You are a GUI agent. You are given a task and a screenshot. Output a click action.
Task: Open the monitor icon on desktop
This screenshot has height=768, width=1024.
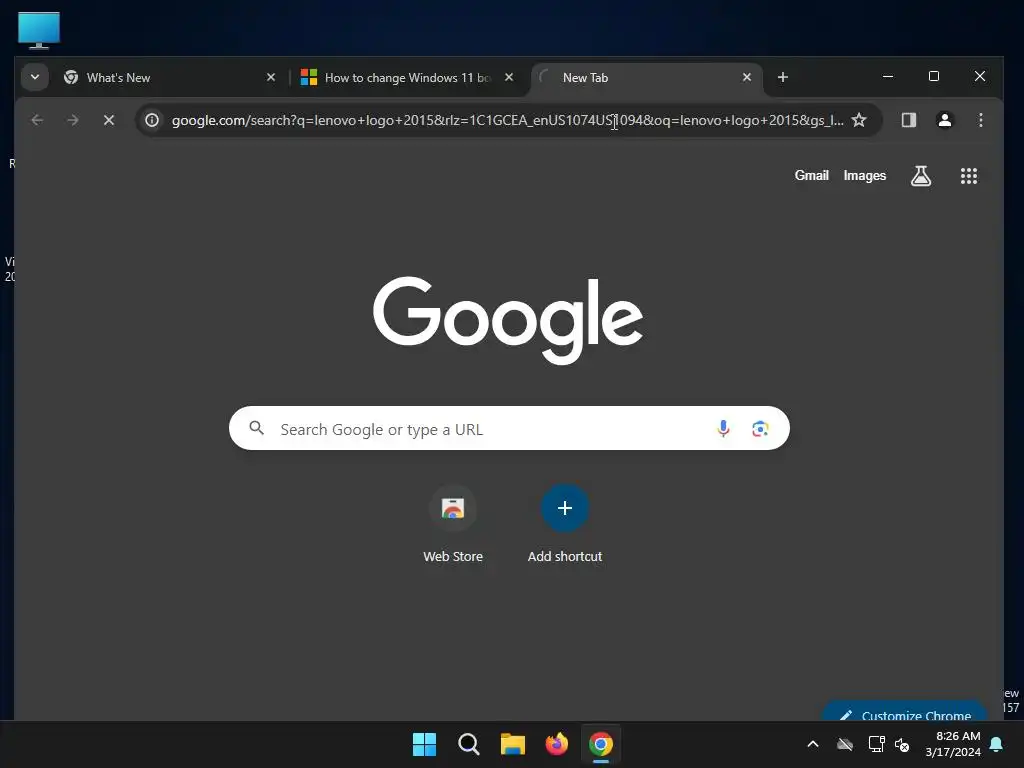[39, 30]
